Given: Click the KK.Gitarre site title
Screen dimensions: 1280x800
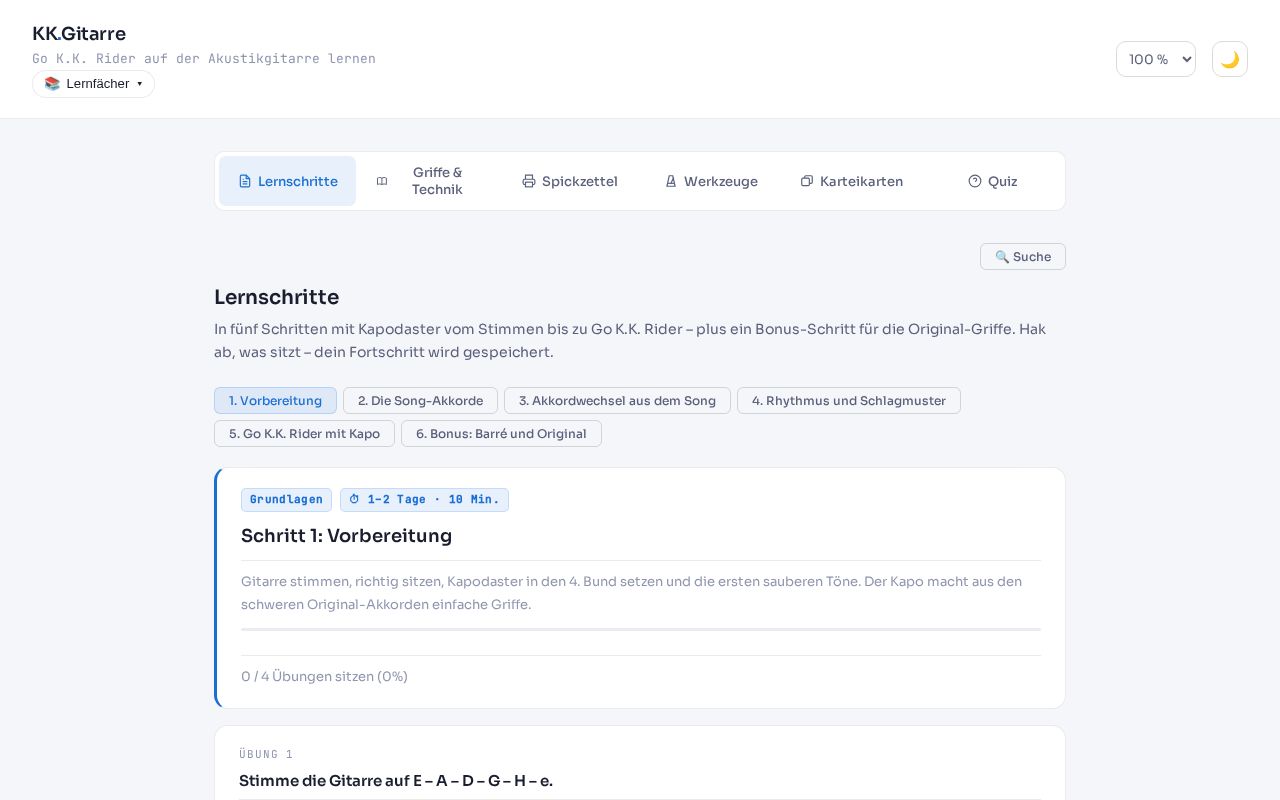Looking at the screenshot, I should (x=79, y=34).
